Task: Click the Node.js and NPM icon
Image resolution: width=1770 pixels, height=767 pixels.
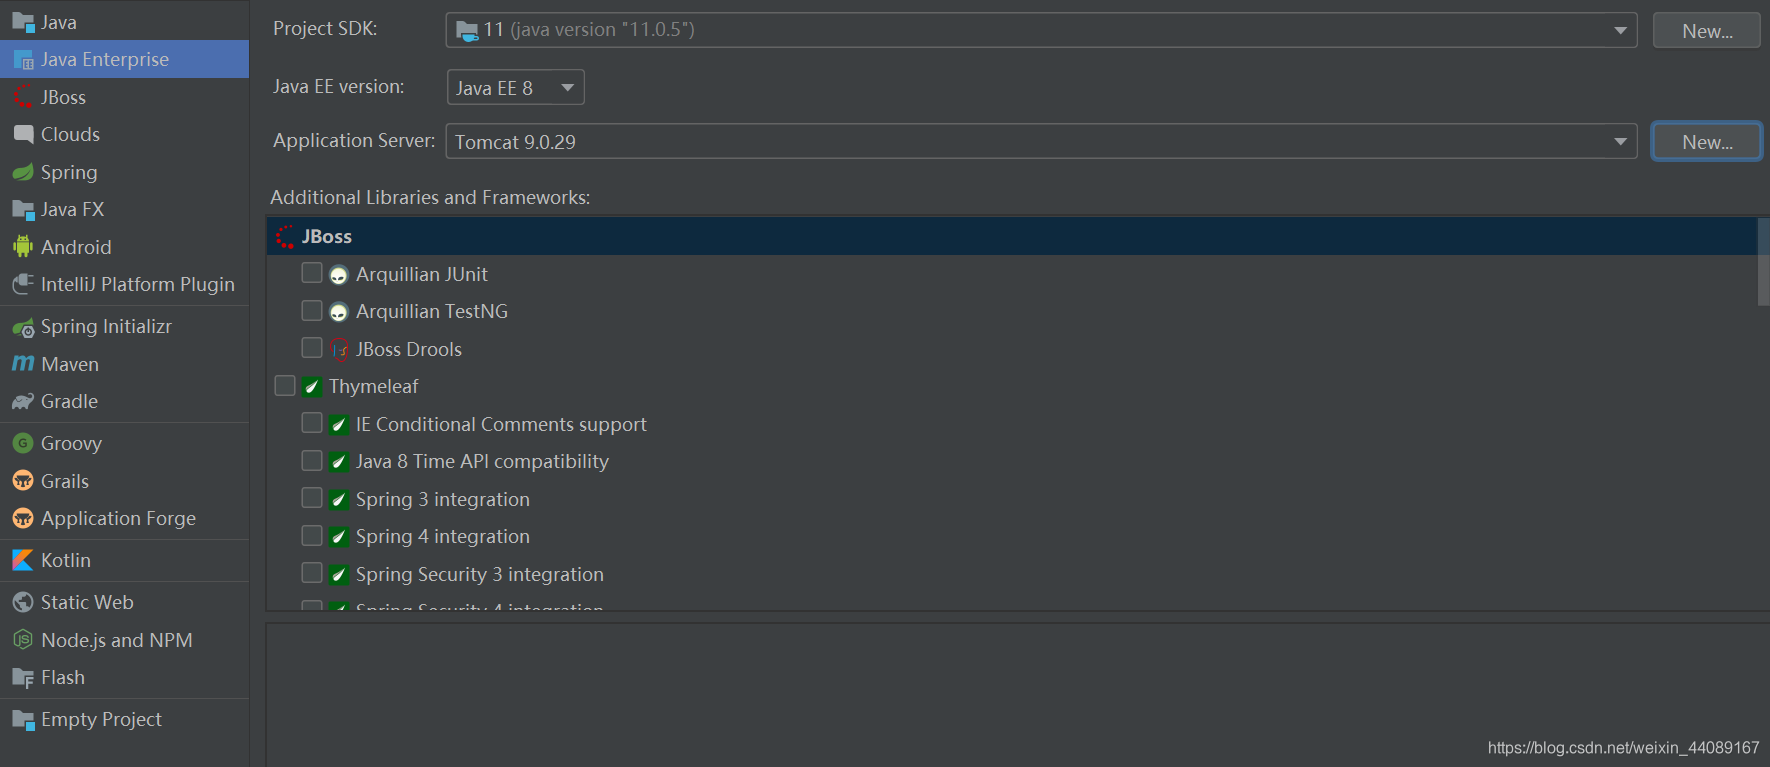Action: click(x=23, y=640)
